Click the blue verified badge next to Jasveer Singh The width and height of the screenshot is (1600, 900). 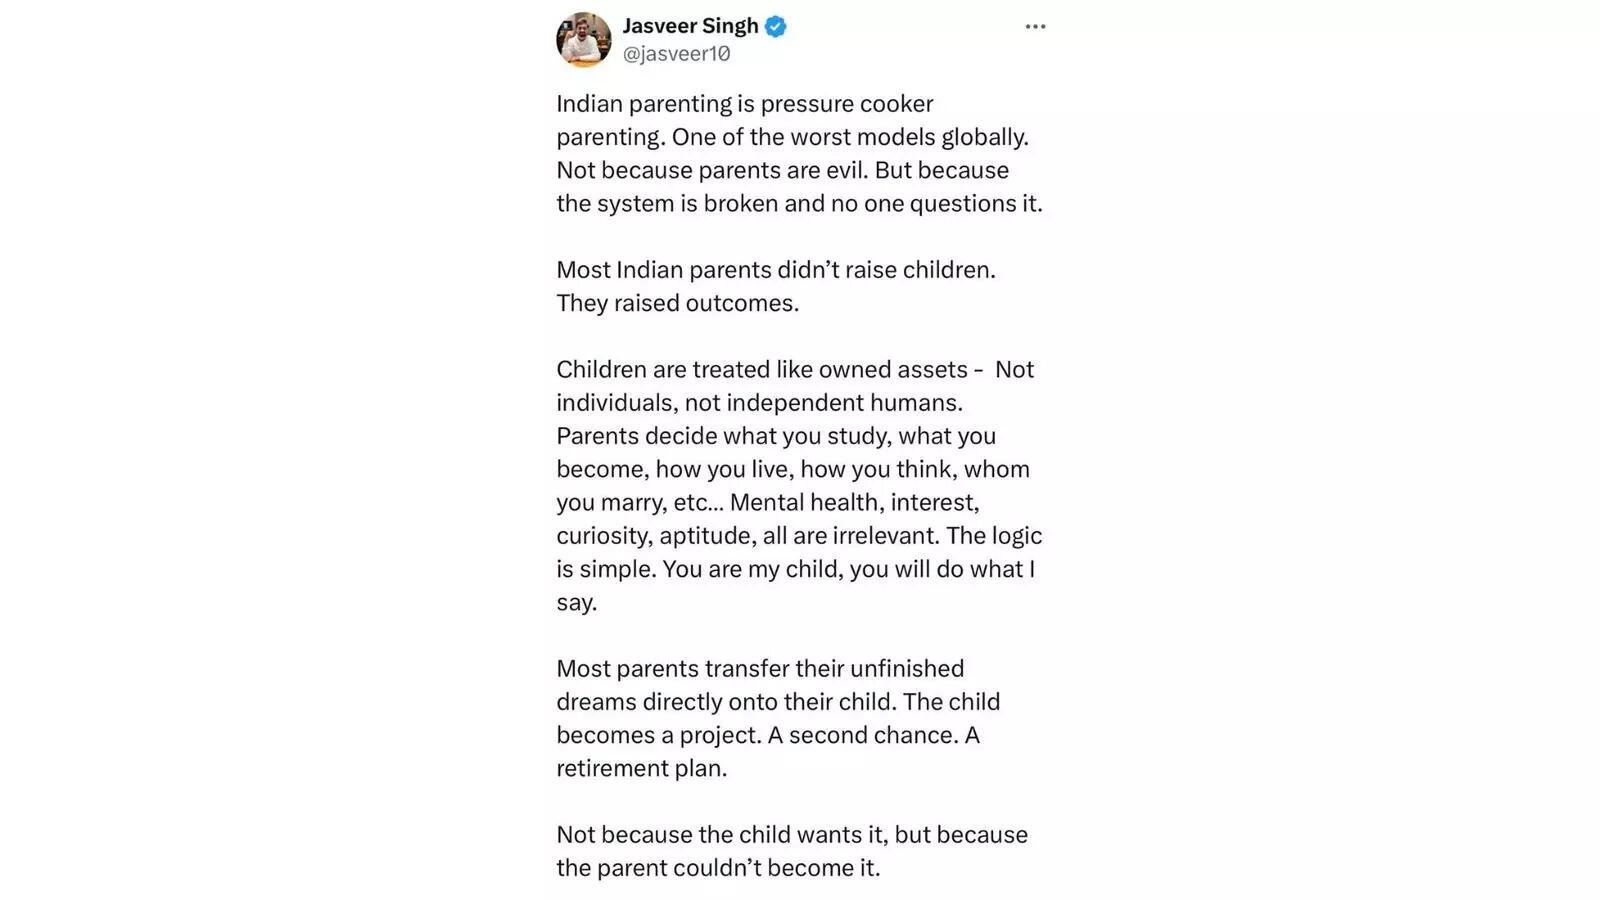(x=775, y=25)
